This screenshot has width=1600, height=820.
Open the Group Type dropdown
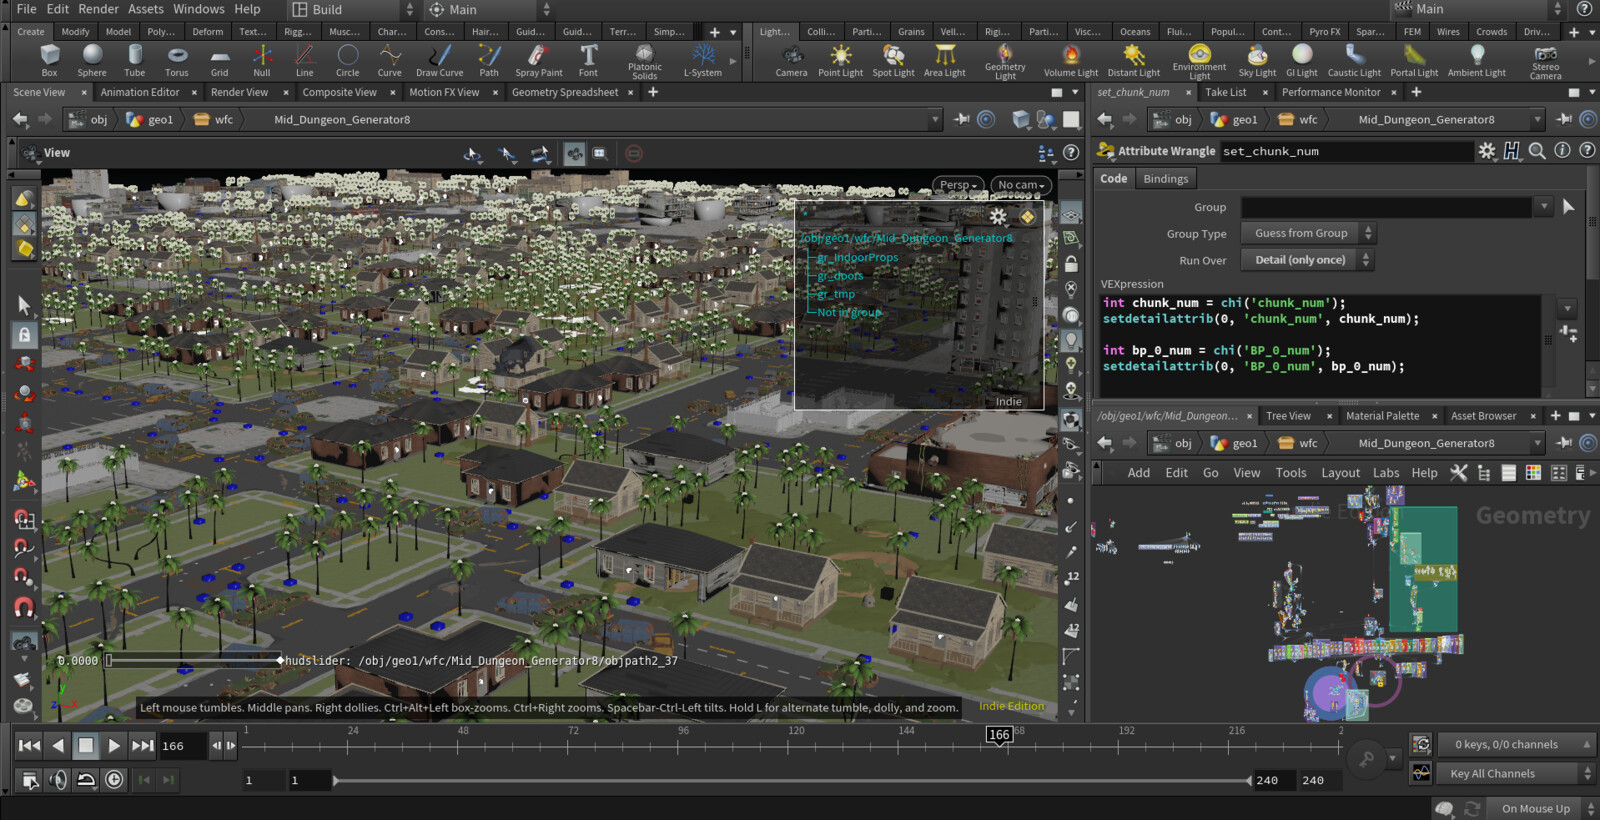1309,233
